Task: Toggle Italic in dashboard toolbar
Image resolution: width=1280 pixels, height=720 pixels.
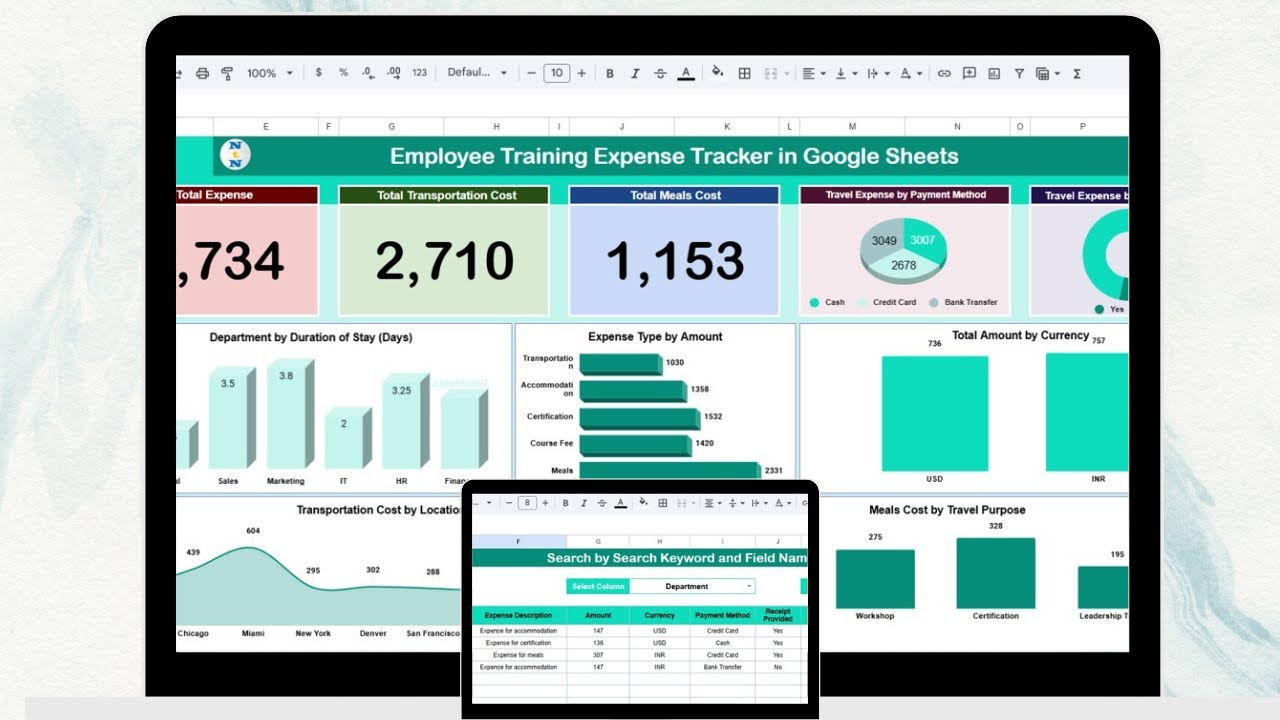Action: [x=635, y=73]
